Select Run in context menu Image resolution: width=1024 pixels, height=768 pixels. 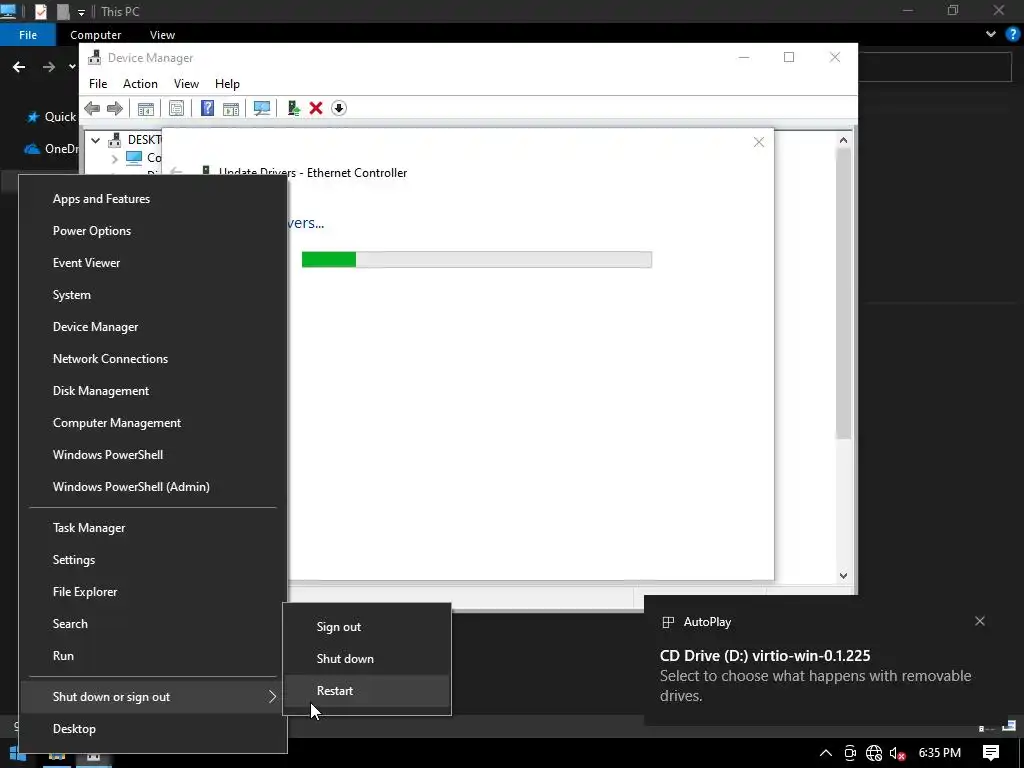tap(153, 656)
